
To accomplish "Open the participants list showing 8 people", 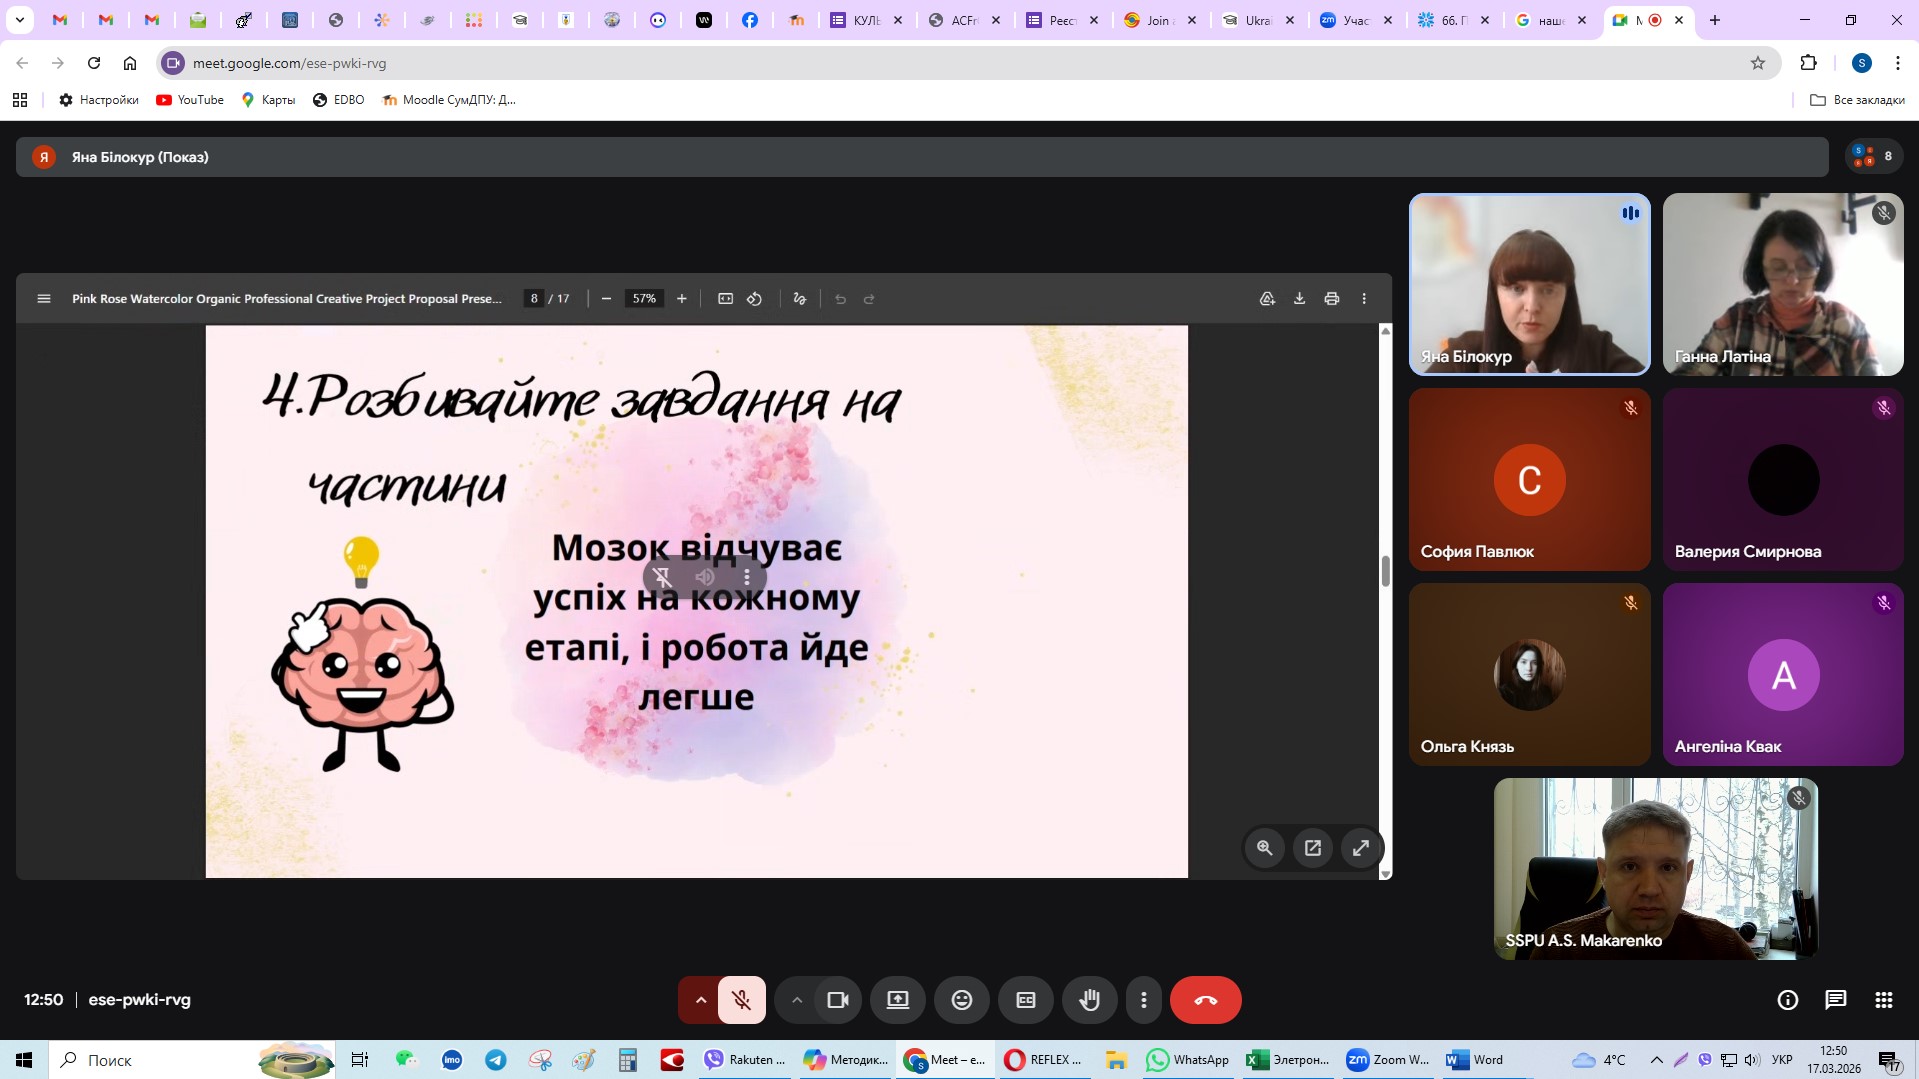I will (x=1873, y=156).
